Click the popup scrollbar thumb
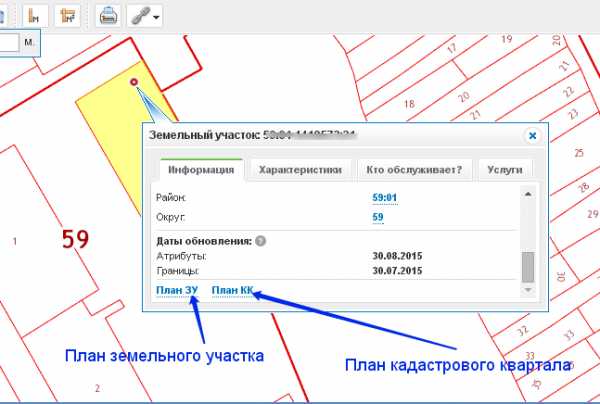The width and height of the screenshot is (600, 404). (528, 267)
